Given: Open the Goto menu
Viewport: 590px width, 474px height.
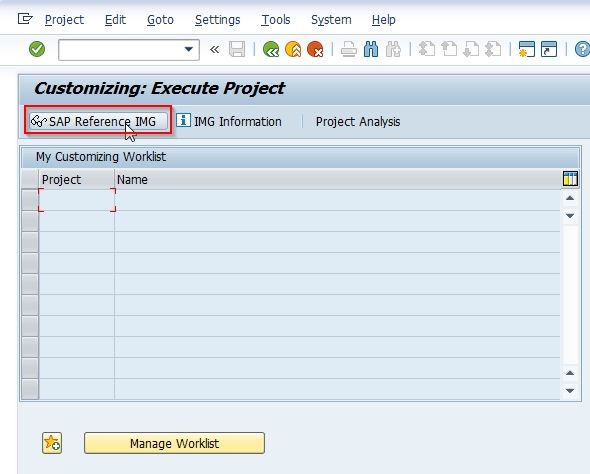Looking at the screenshot, I should [160, 20].
